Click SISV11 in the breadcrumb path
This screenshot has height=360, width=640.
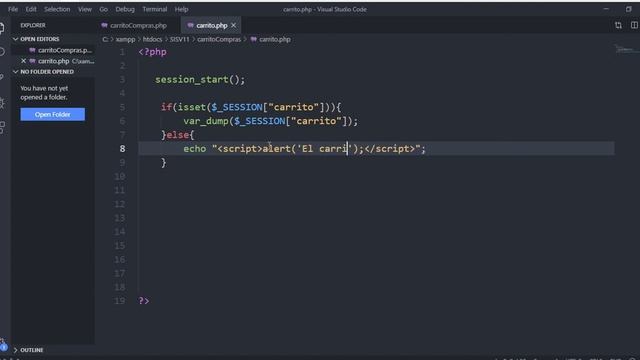pyautogui.click(x=180, y=40)
